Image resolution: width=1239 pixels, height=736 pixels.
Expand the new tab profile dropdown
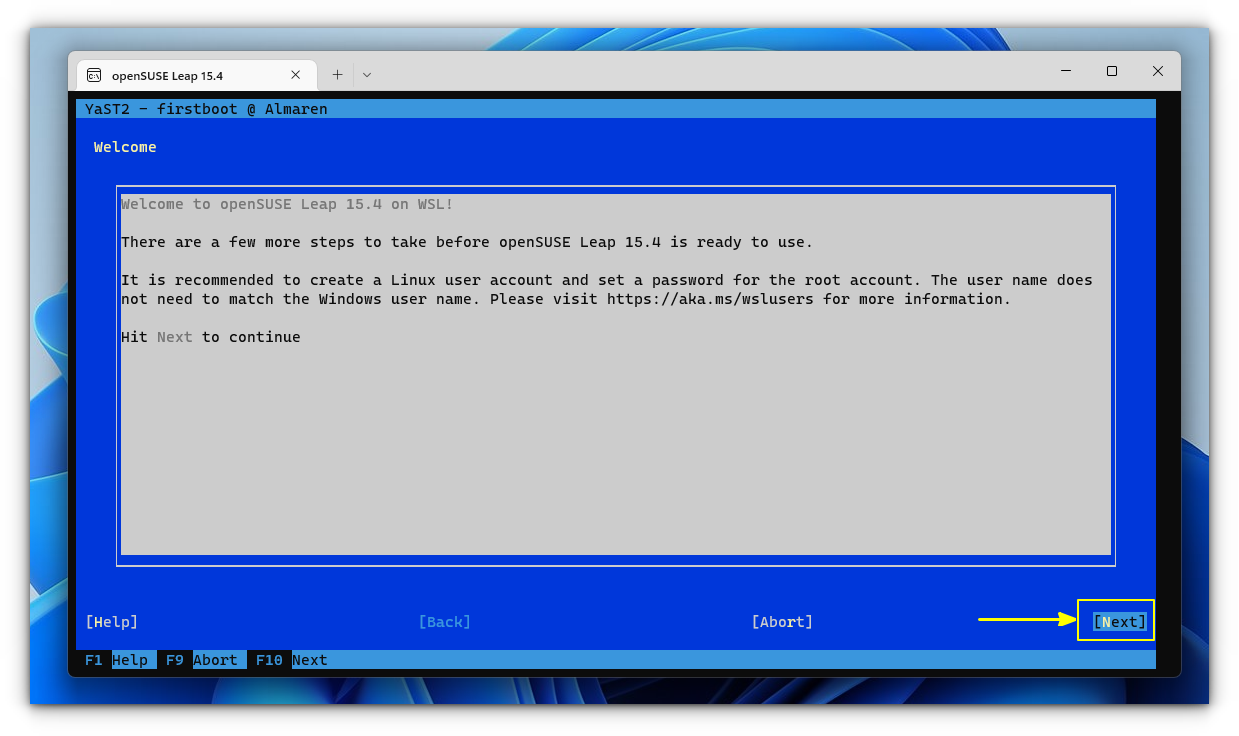tap(367, 75)
